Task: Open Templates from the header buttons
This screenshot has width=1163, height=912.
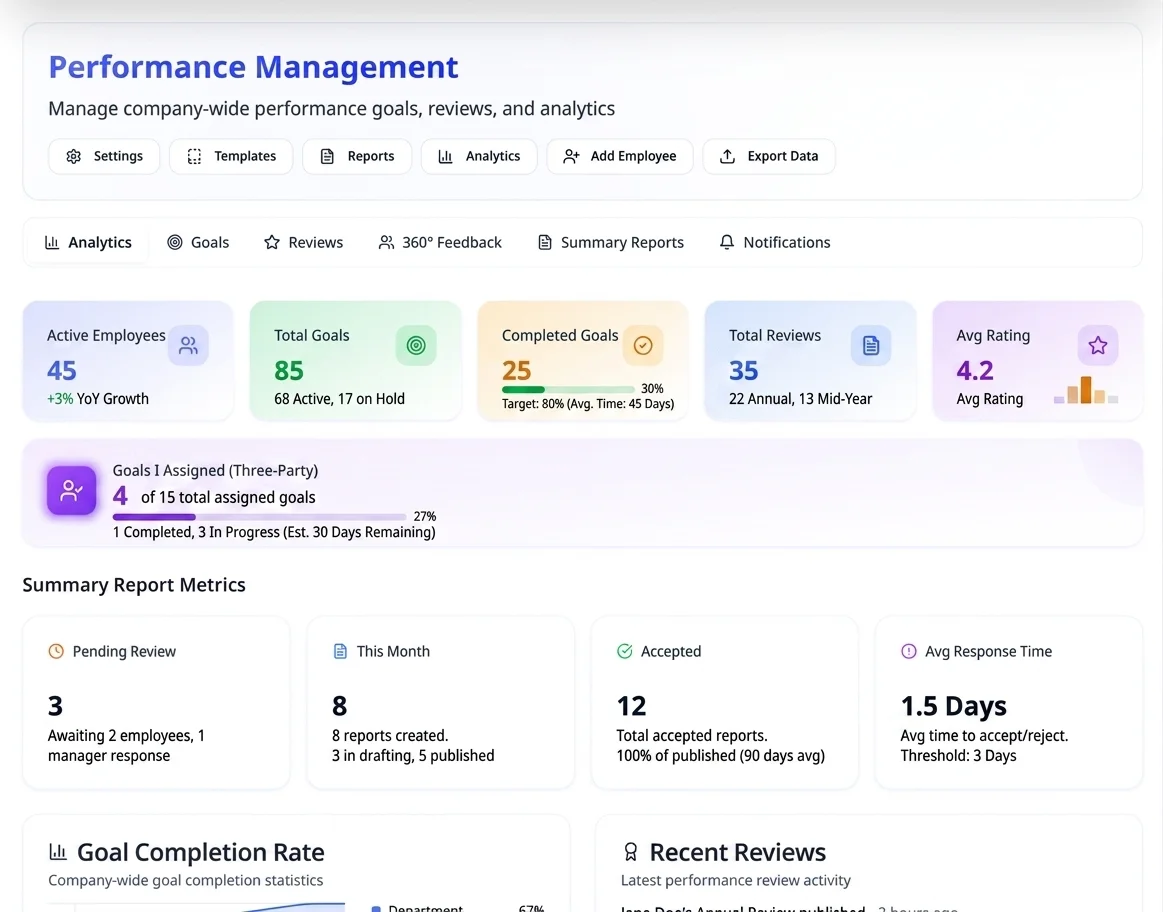Action: point(231,156)
